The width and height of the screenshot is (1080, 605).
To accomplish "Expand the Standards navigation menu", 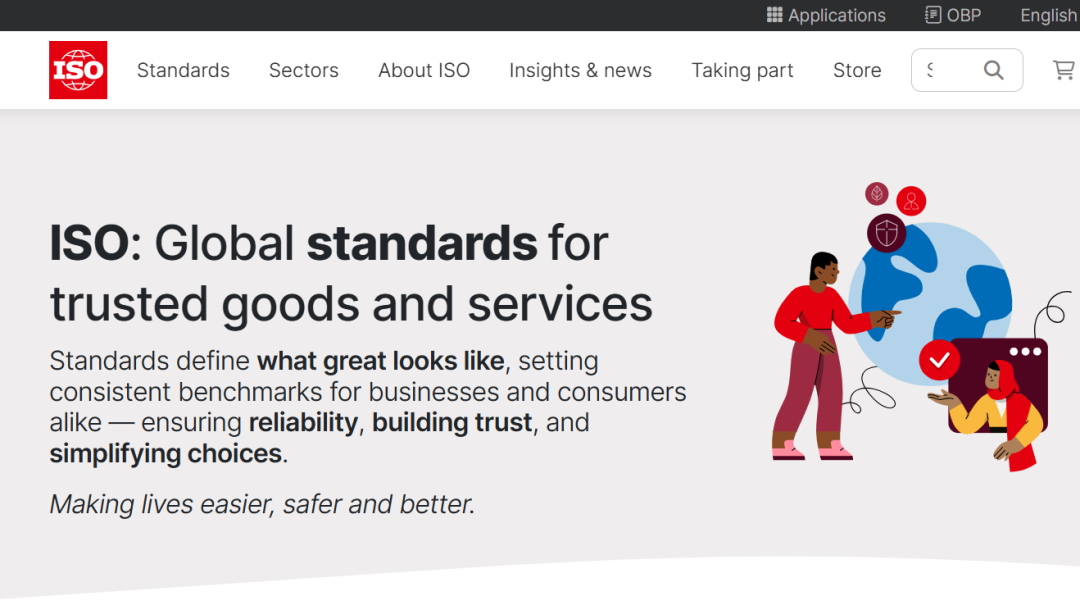I will [183, 70].
